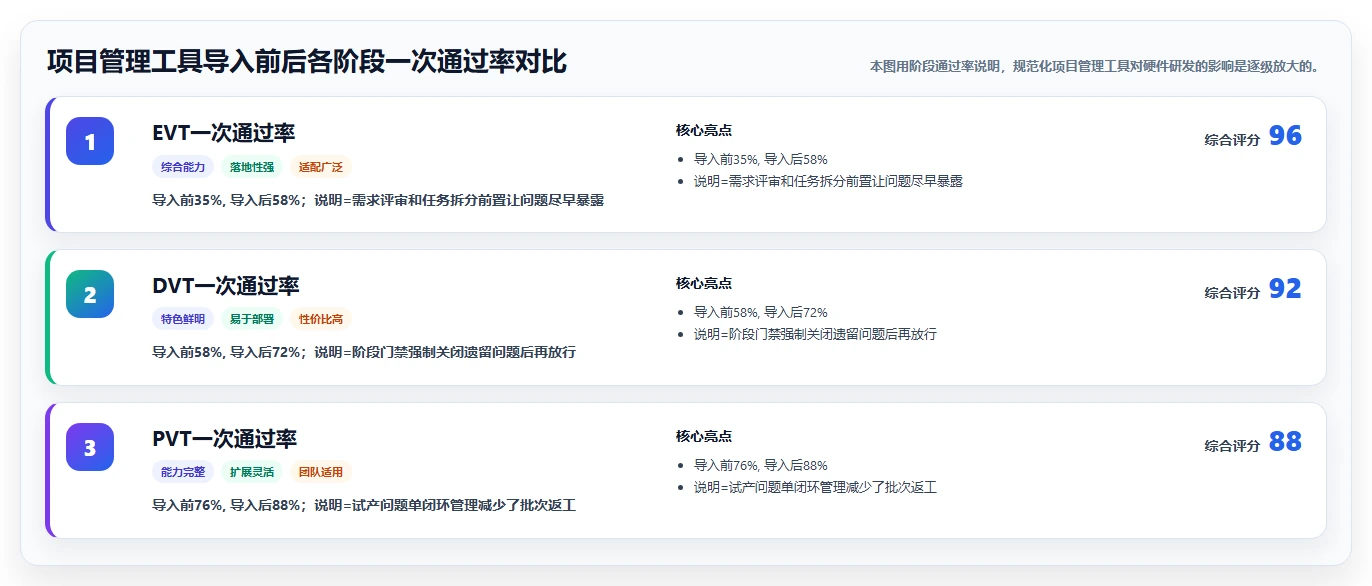Image resolution: width=1372 pixels, height=586 pixels.
Task: Click bullet 说明=阶段门禁强制关闭遗留问题后再放行
Action: [x=815, y=334]
